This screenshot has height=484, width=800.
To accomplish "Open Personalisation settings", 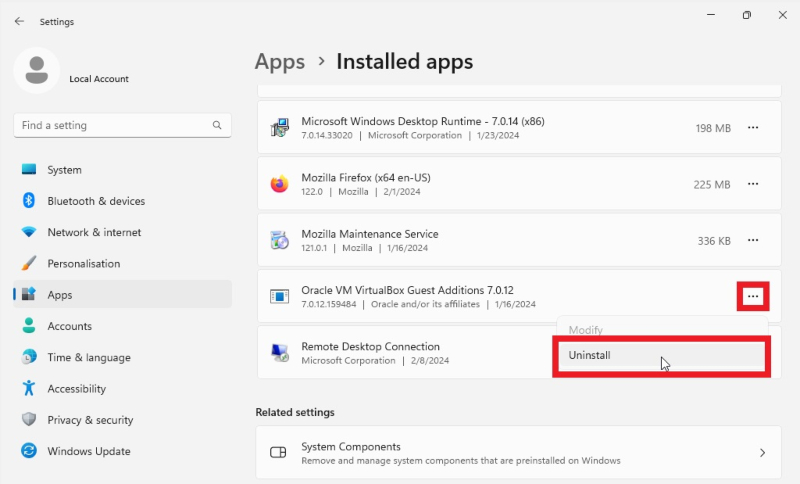I will (x=122, y=263).
